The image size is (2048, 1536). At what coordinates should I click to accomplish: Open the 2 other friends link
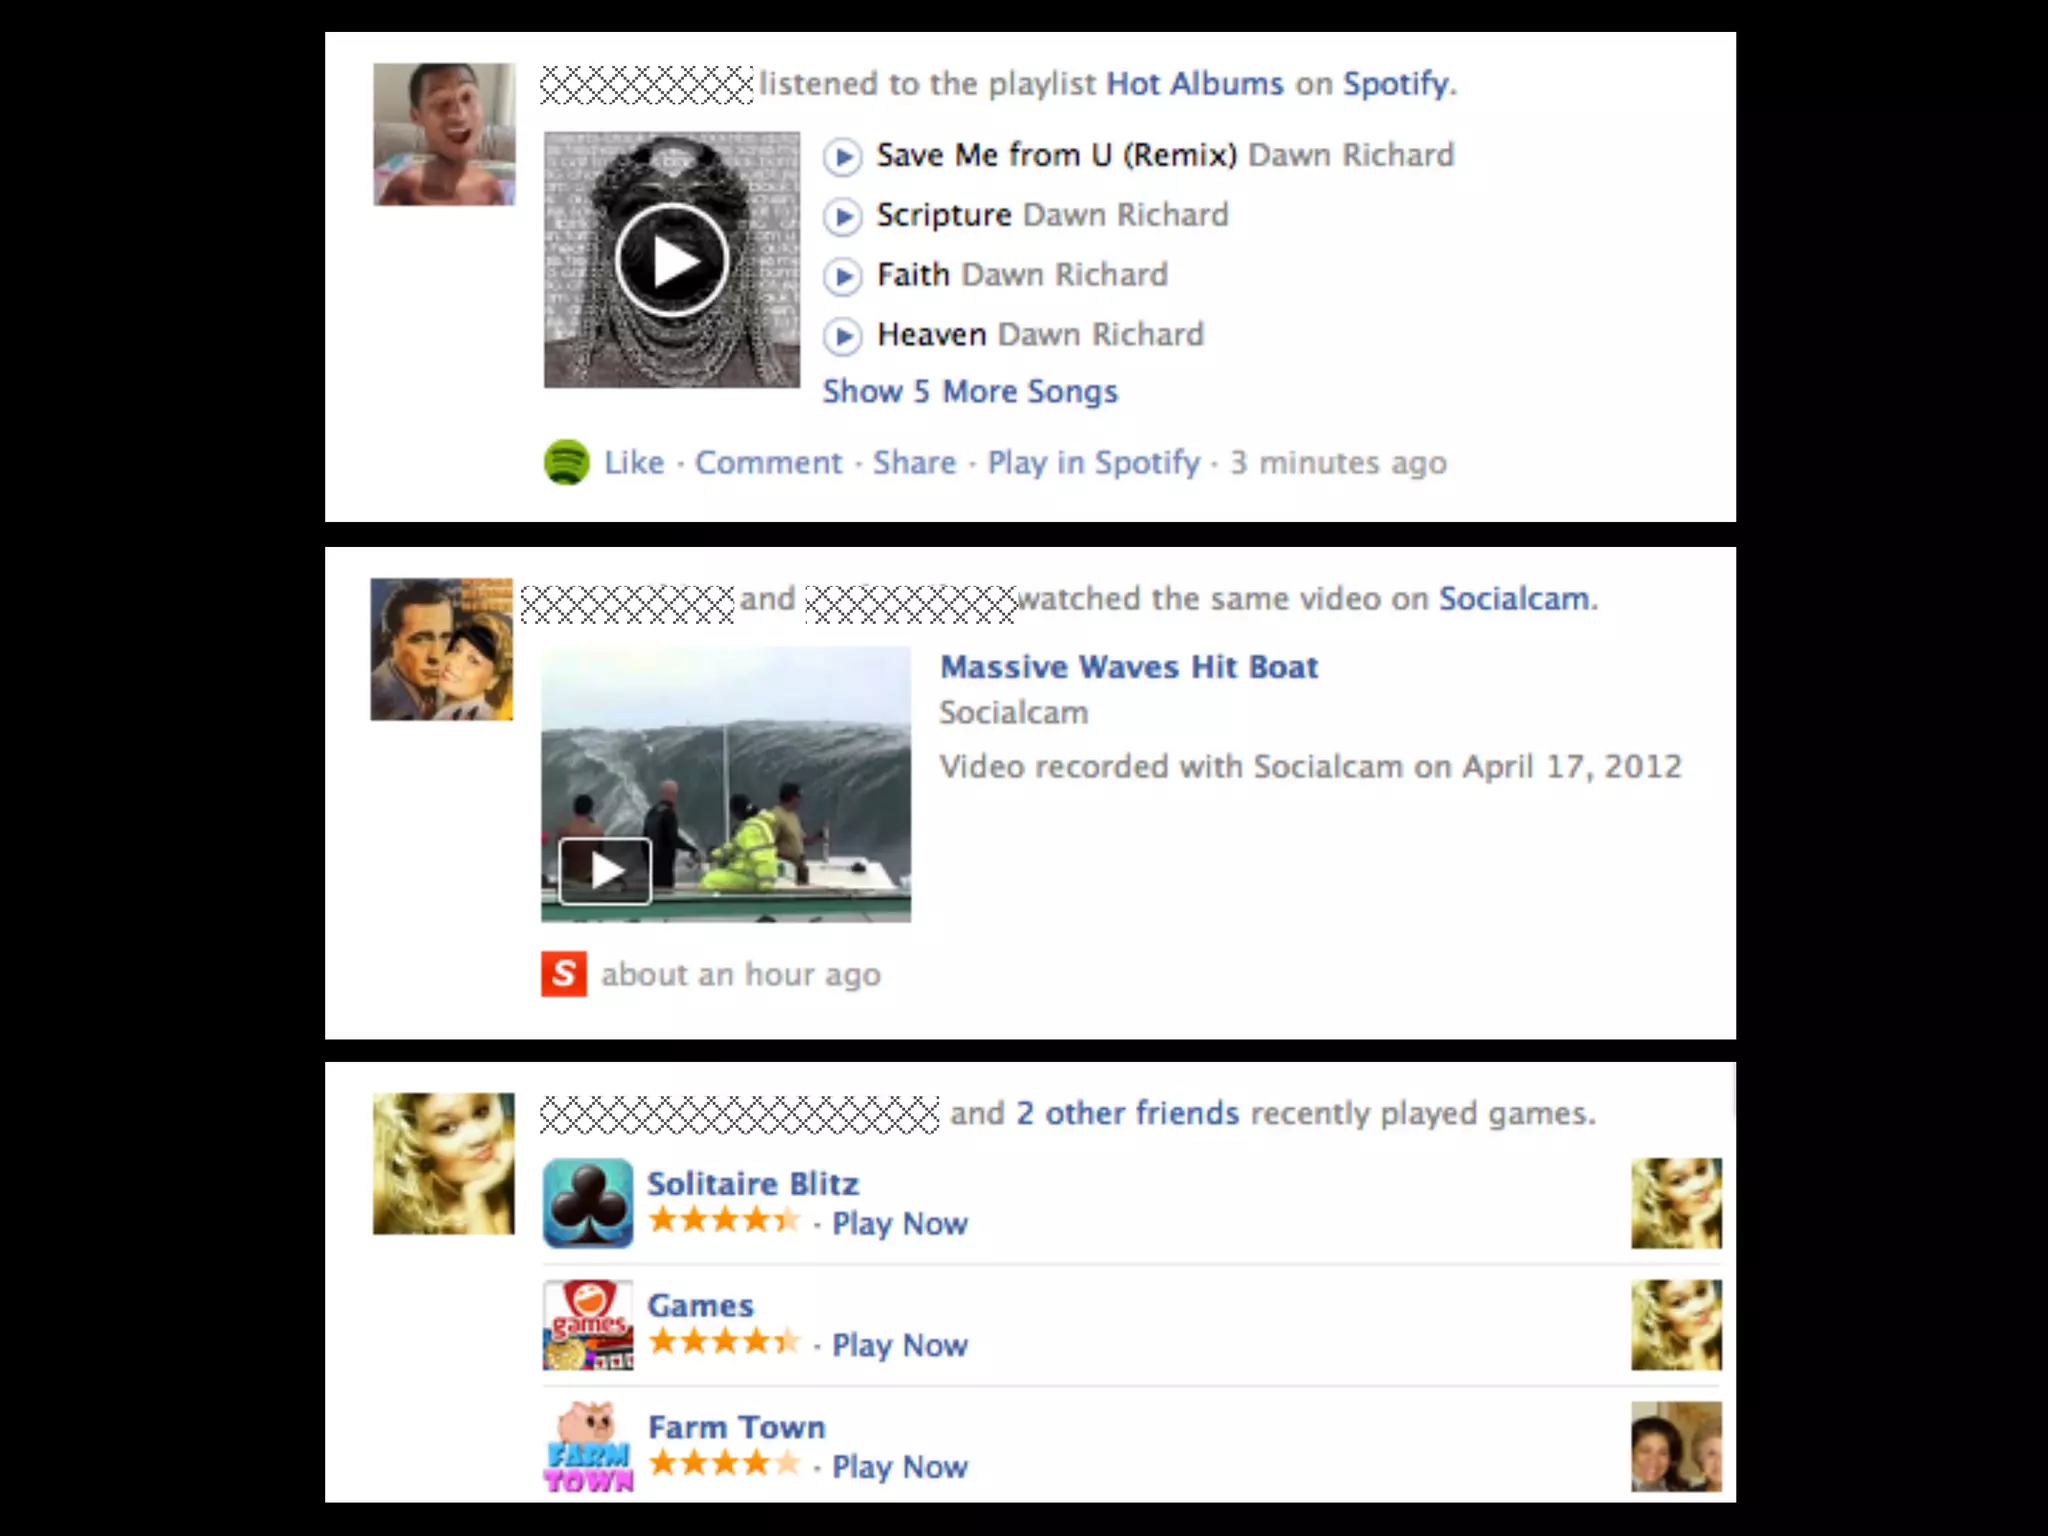pos(1127,1113)
